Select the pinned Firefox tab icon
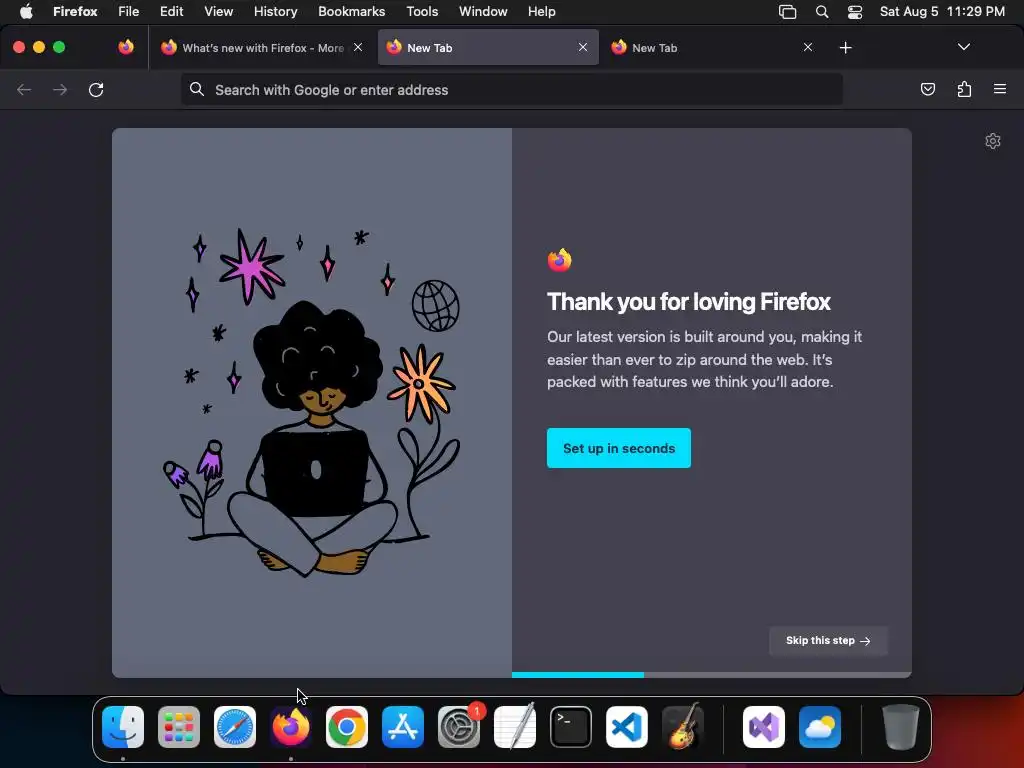Screen dimensions: 1024x768 (126, 47)
